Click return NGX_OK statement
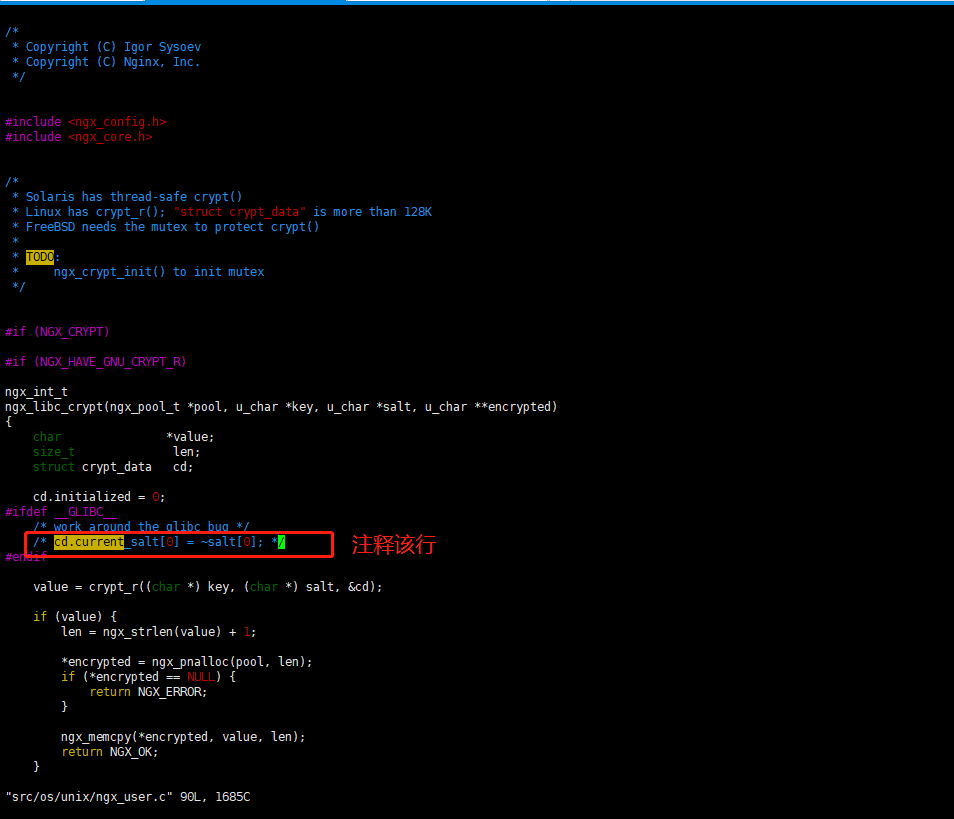 pos(109,752)
